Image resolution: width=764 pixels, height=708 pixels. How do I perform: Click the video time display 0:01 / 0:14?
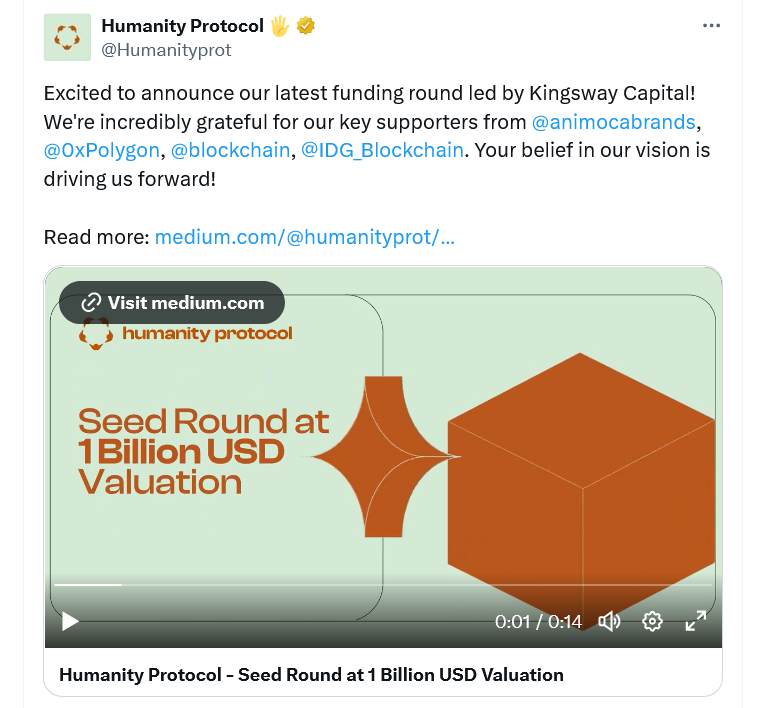pos(538,622)
